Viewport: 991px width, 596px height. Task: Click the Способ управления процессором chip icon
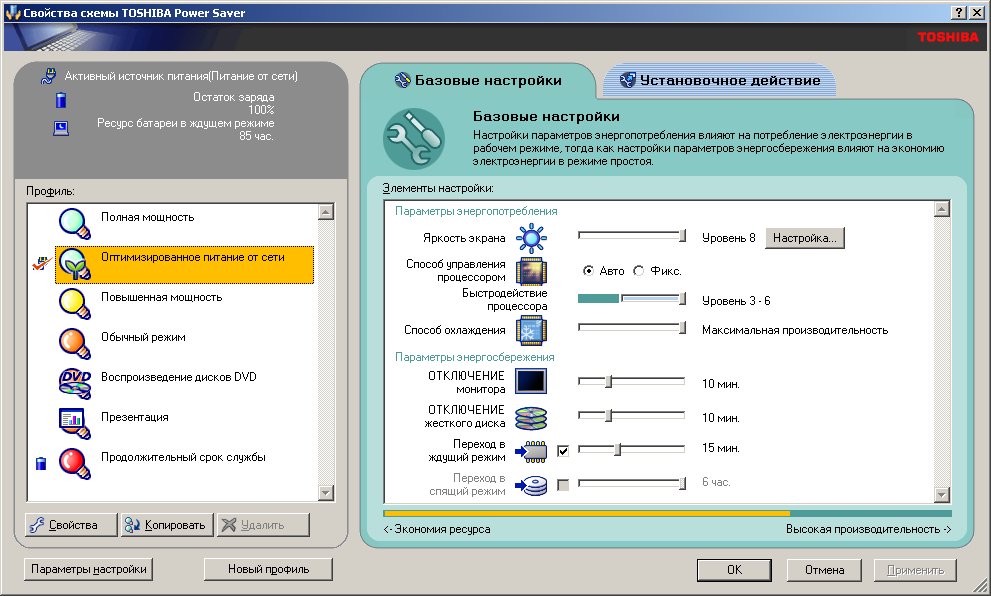pyautogui.click(x=531, y=271)
